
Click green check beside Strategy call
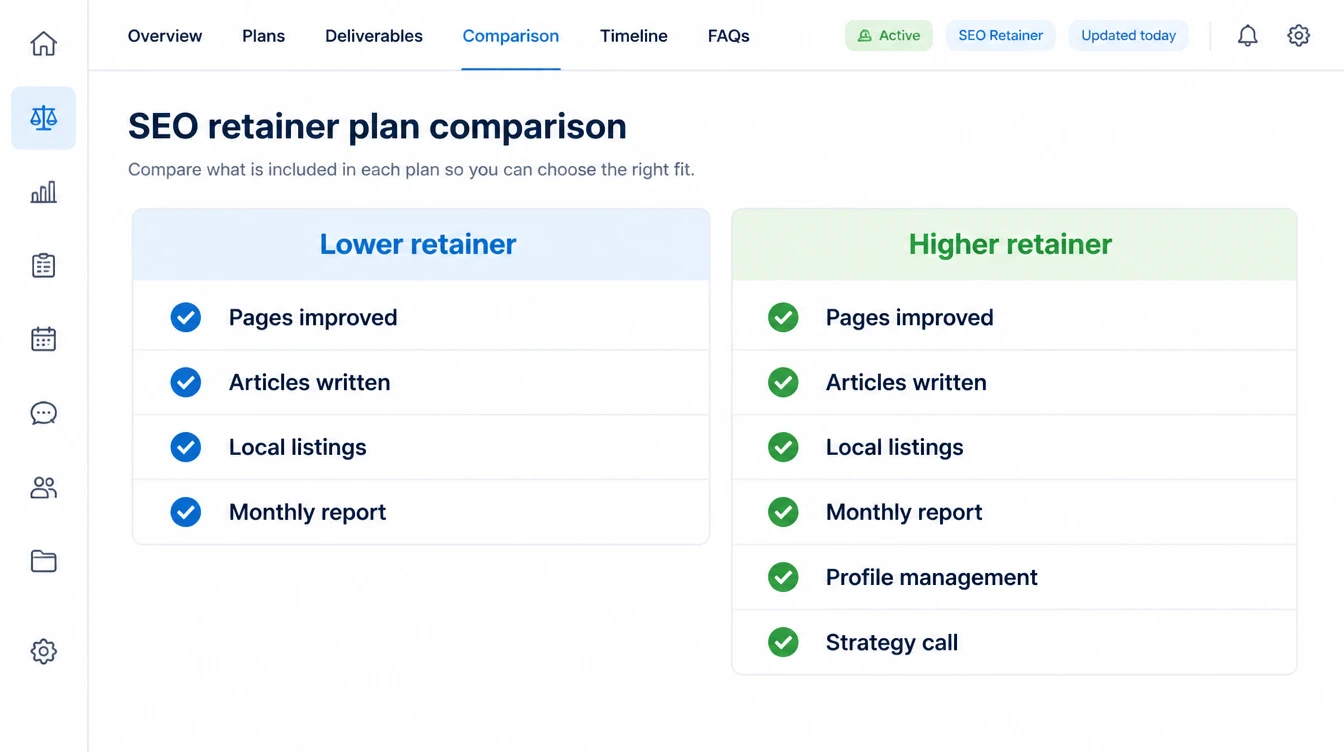[783, 642]
